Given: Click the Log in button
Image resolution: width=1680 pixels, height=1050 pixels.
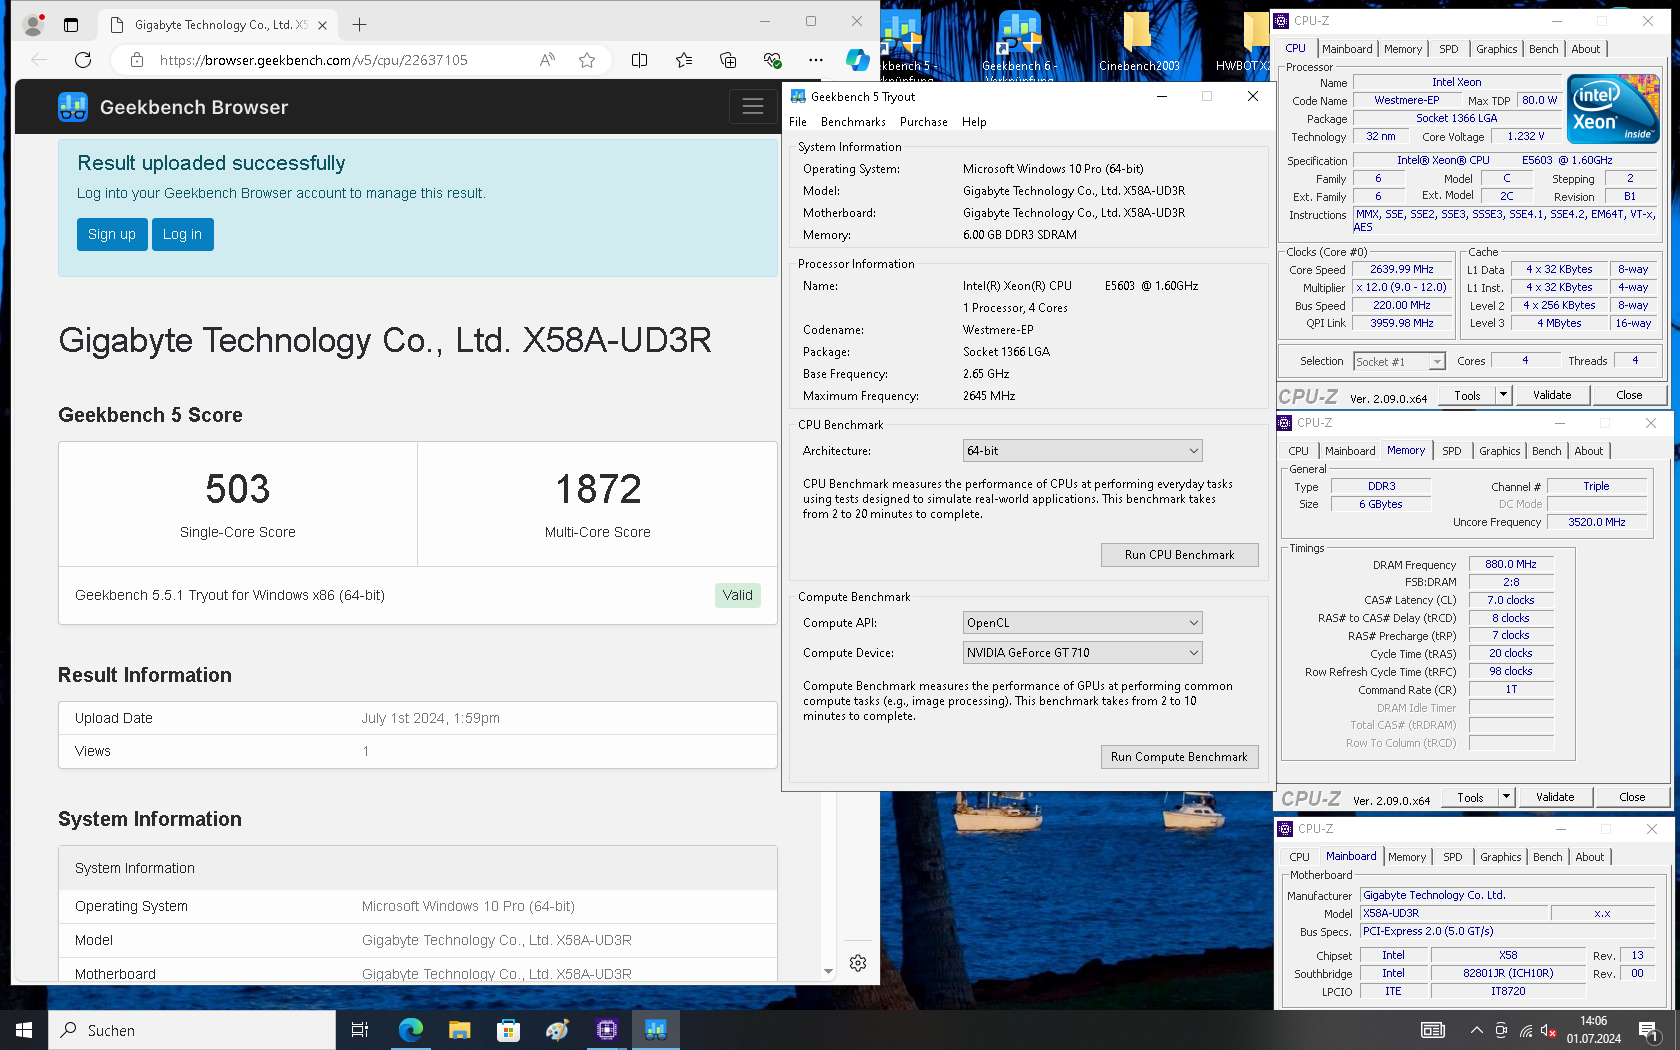Looking at the screenshot, I should coord(182,234).
